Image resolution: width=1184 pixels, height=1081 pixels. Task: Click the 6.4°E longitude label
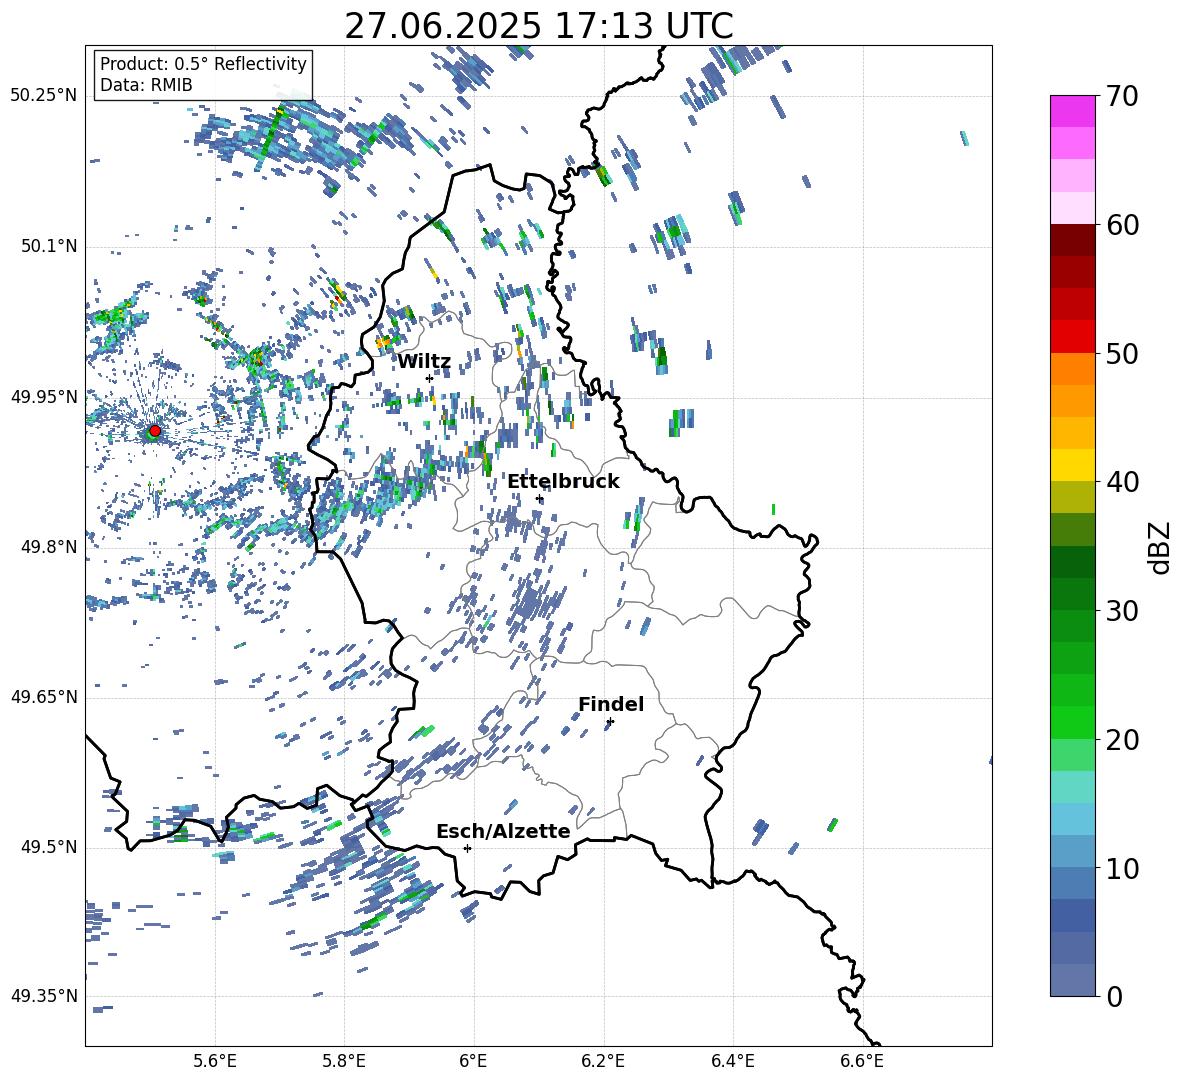pos(733,1061)
